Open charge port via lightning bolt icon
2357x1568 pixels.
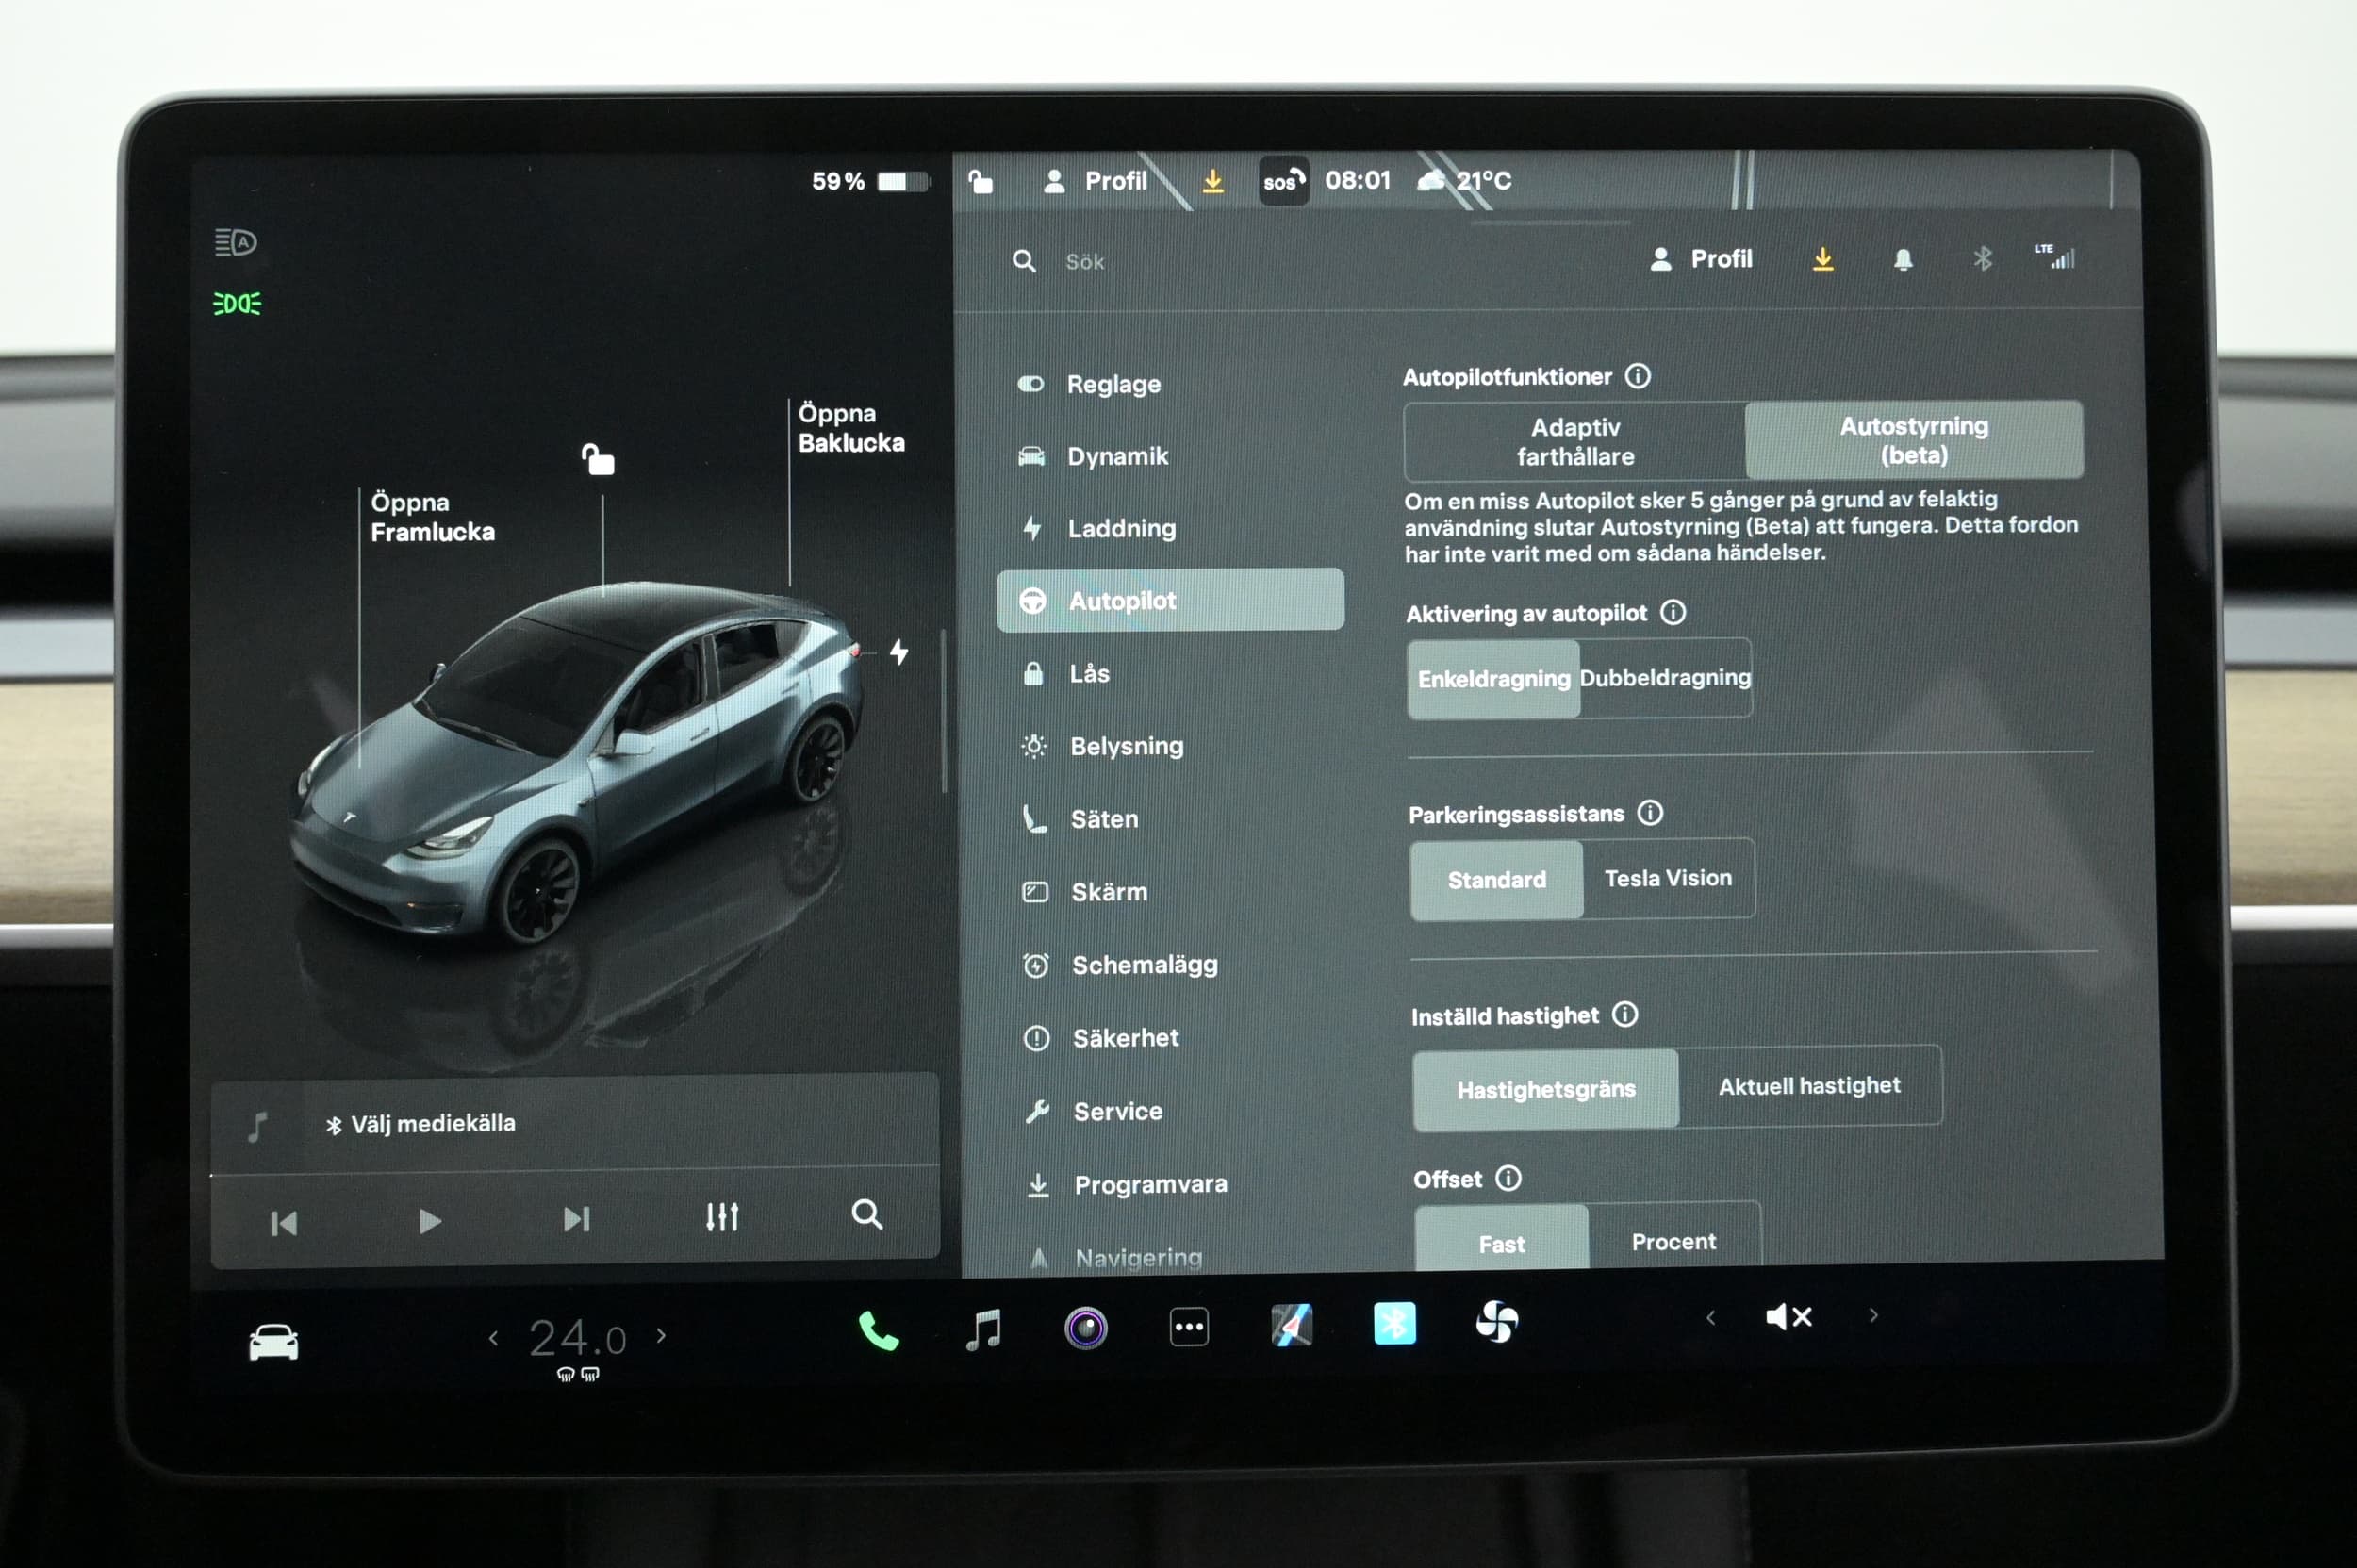pyautogui.click(x=899, y=652)
